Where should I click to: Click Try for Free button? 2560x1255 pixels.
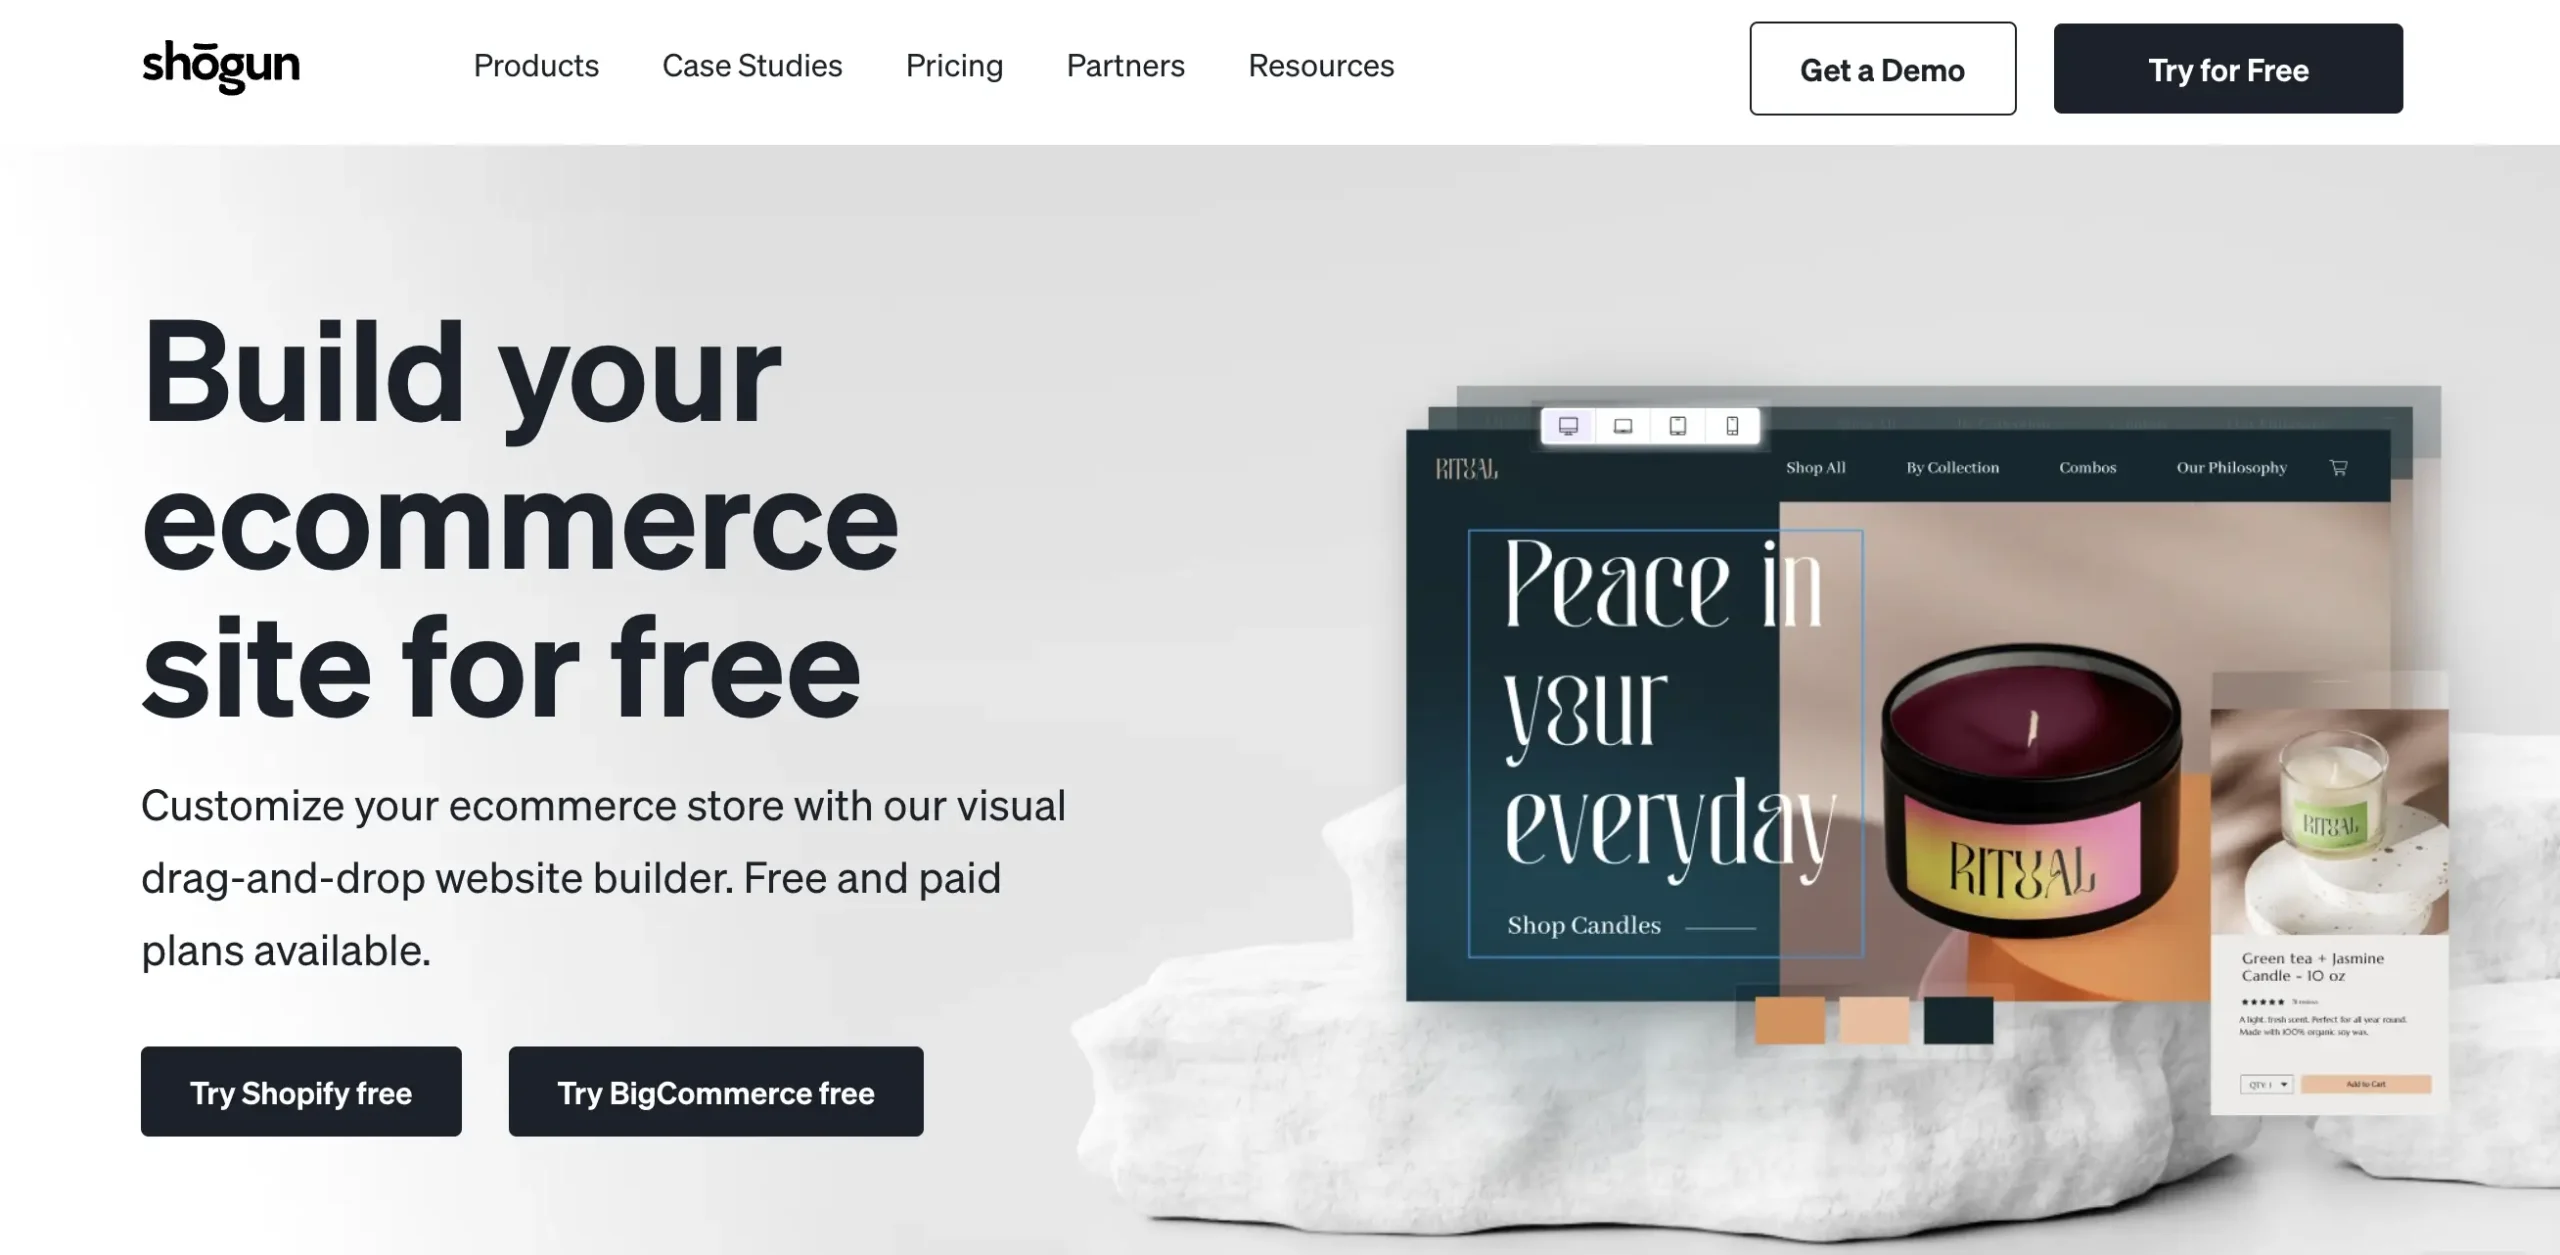(x=2227, y=69)
